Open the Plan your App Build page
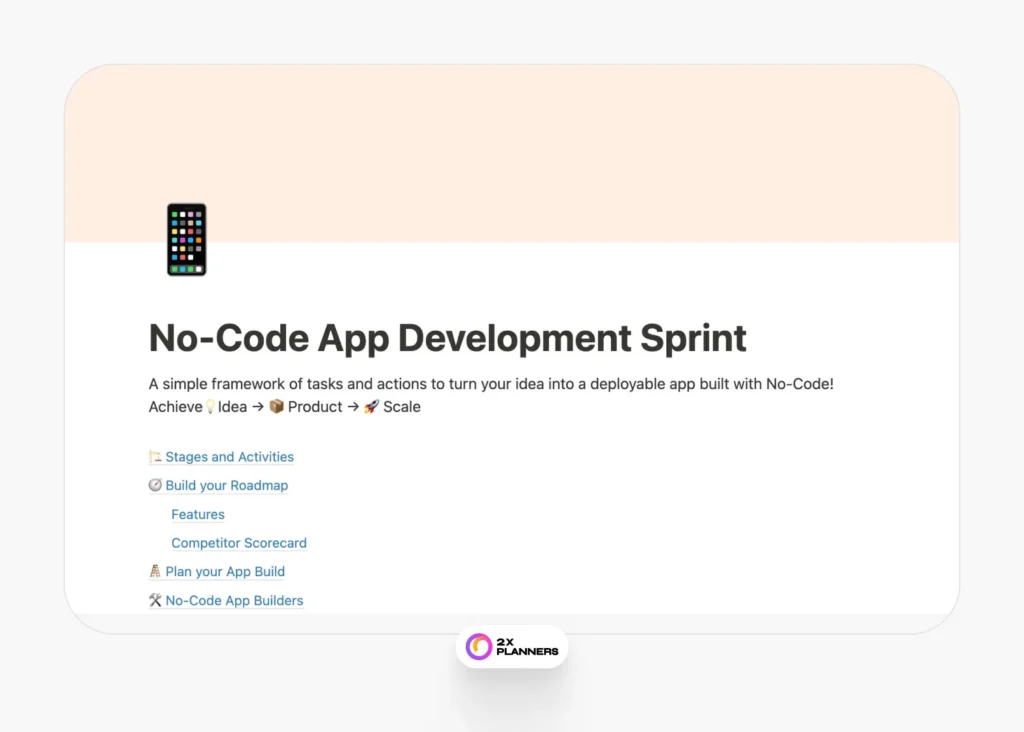 coord(225,571)
